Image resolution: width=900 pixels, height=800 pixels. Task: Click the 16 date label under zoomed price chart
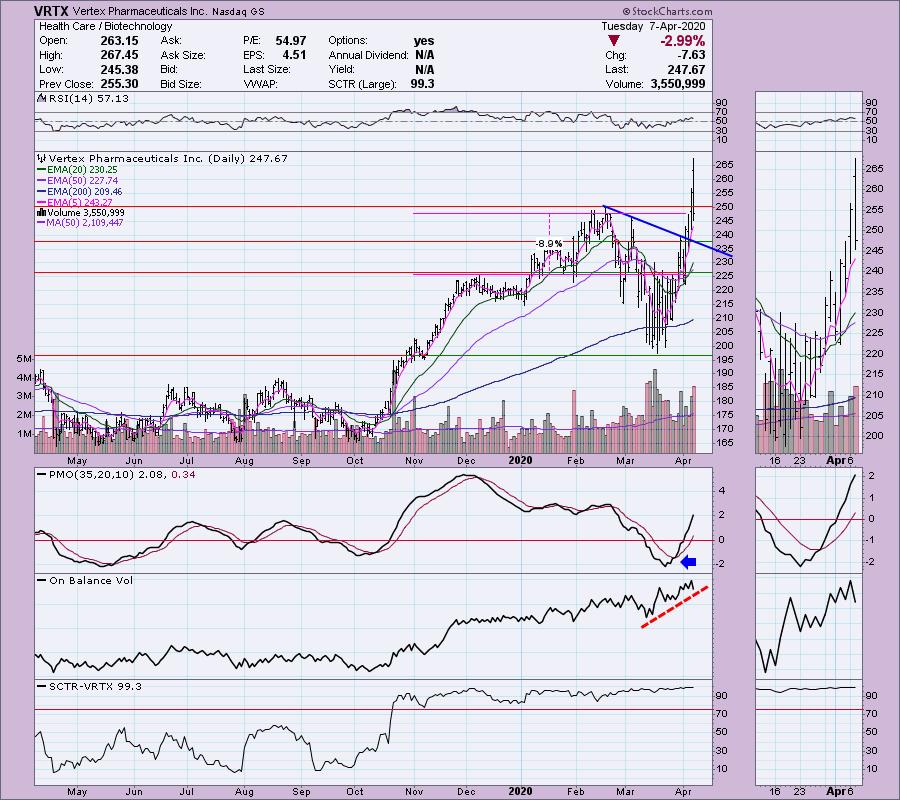tap(775, 460)
